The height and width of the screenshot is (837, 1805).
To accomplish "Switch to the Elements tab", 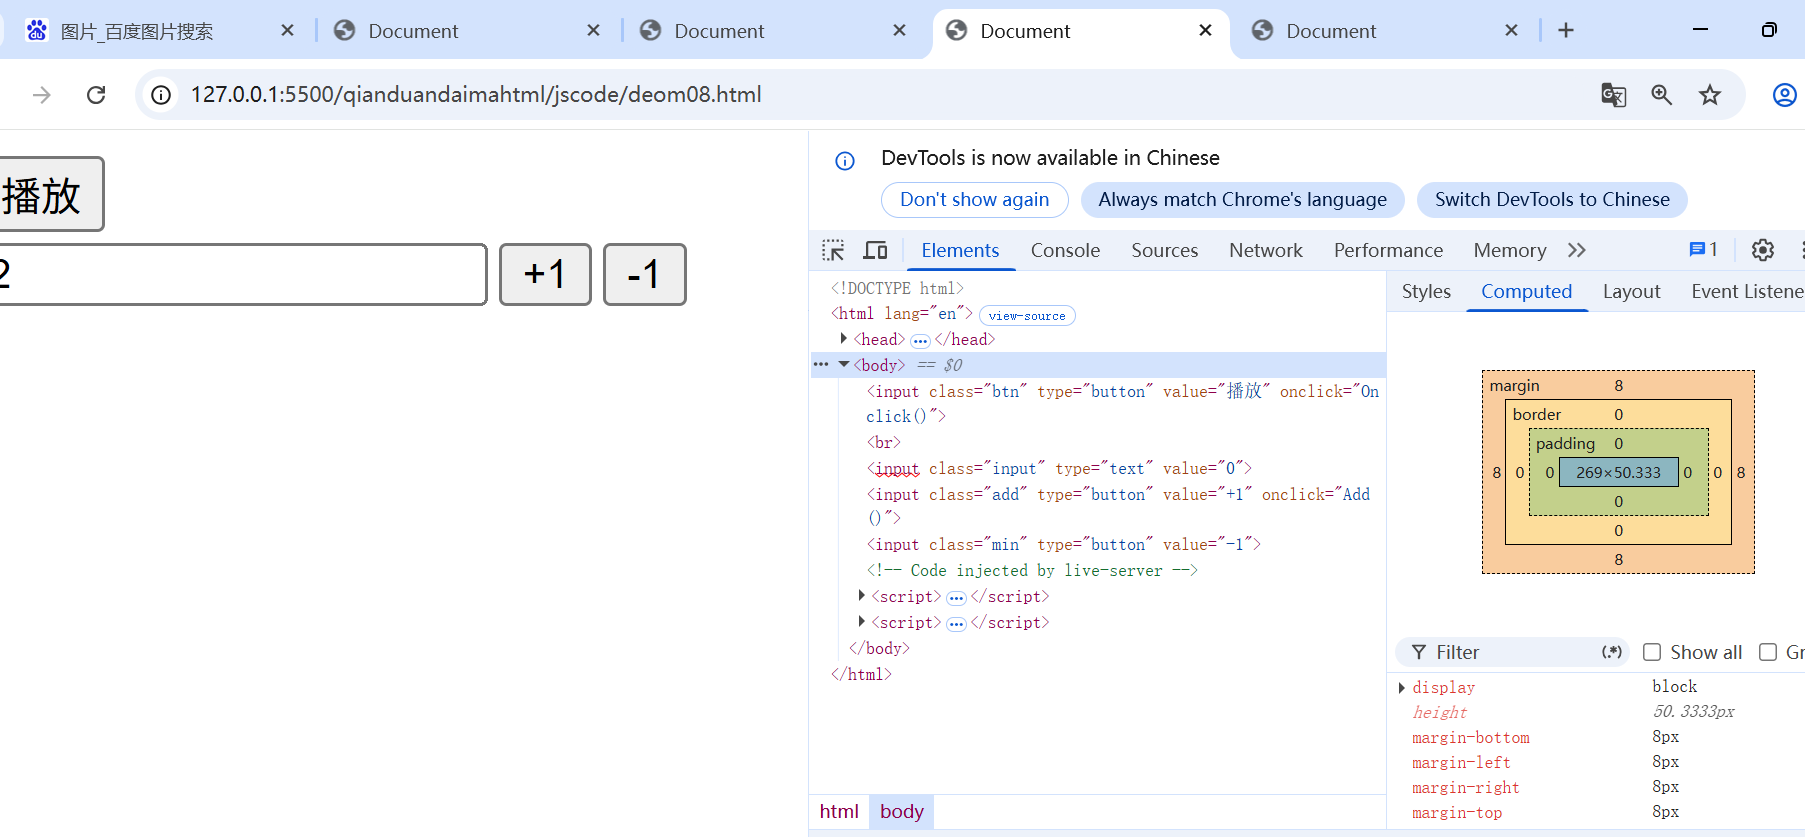I will pyautogui.click(x=960, y=250).
